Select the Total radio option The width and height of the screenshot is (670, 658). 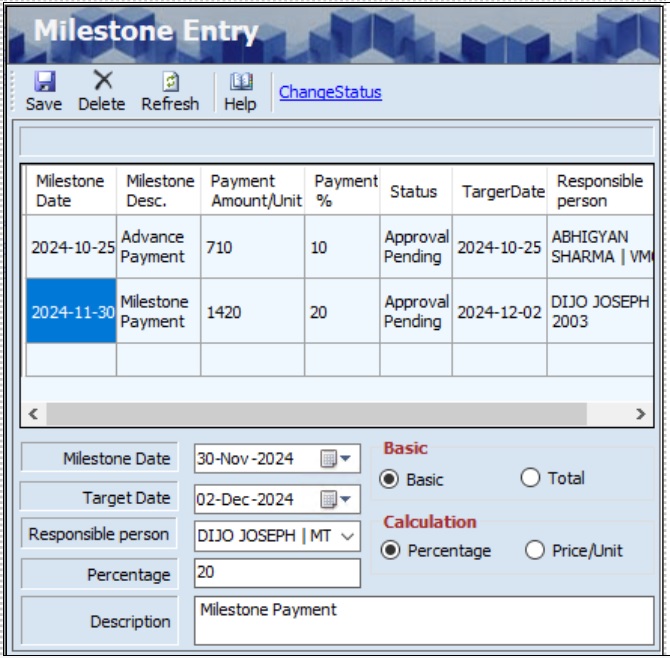point(530,478)
